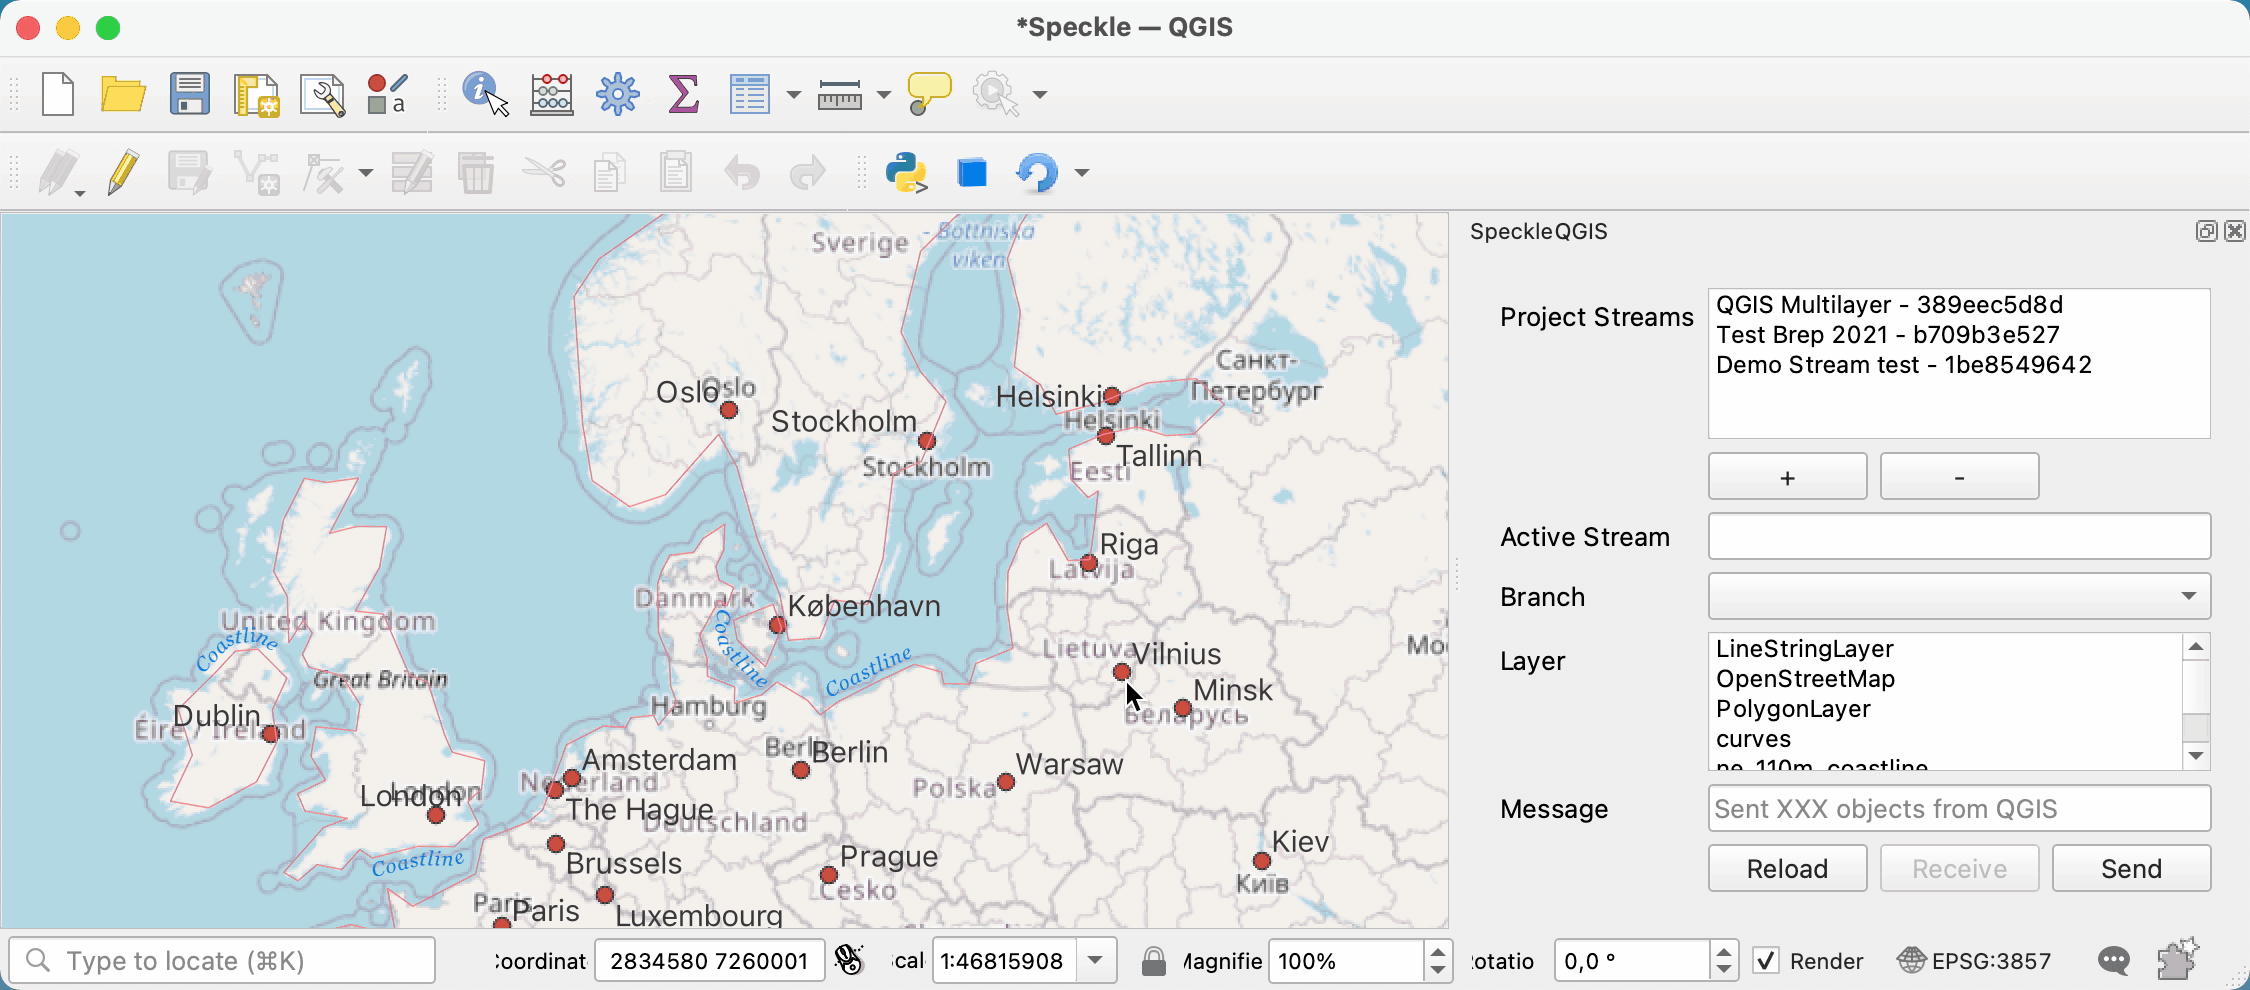Click the Layer list scrollbar up arrow
2250x990 pixels.
pos(2196,646)
